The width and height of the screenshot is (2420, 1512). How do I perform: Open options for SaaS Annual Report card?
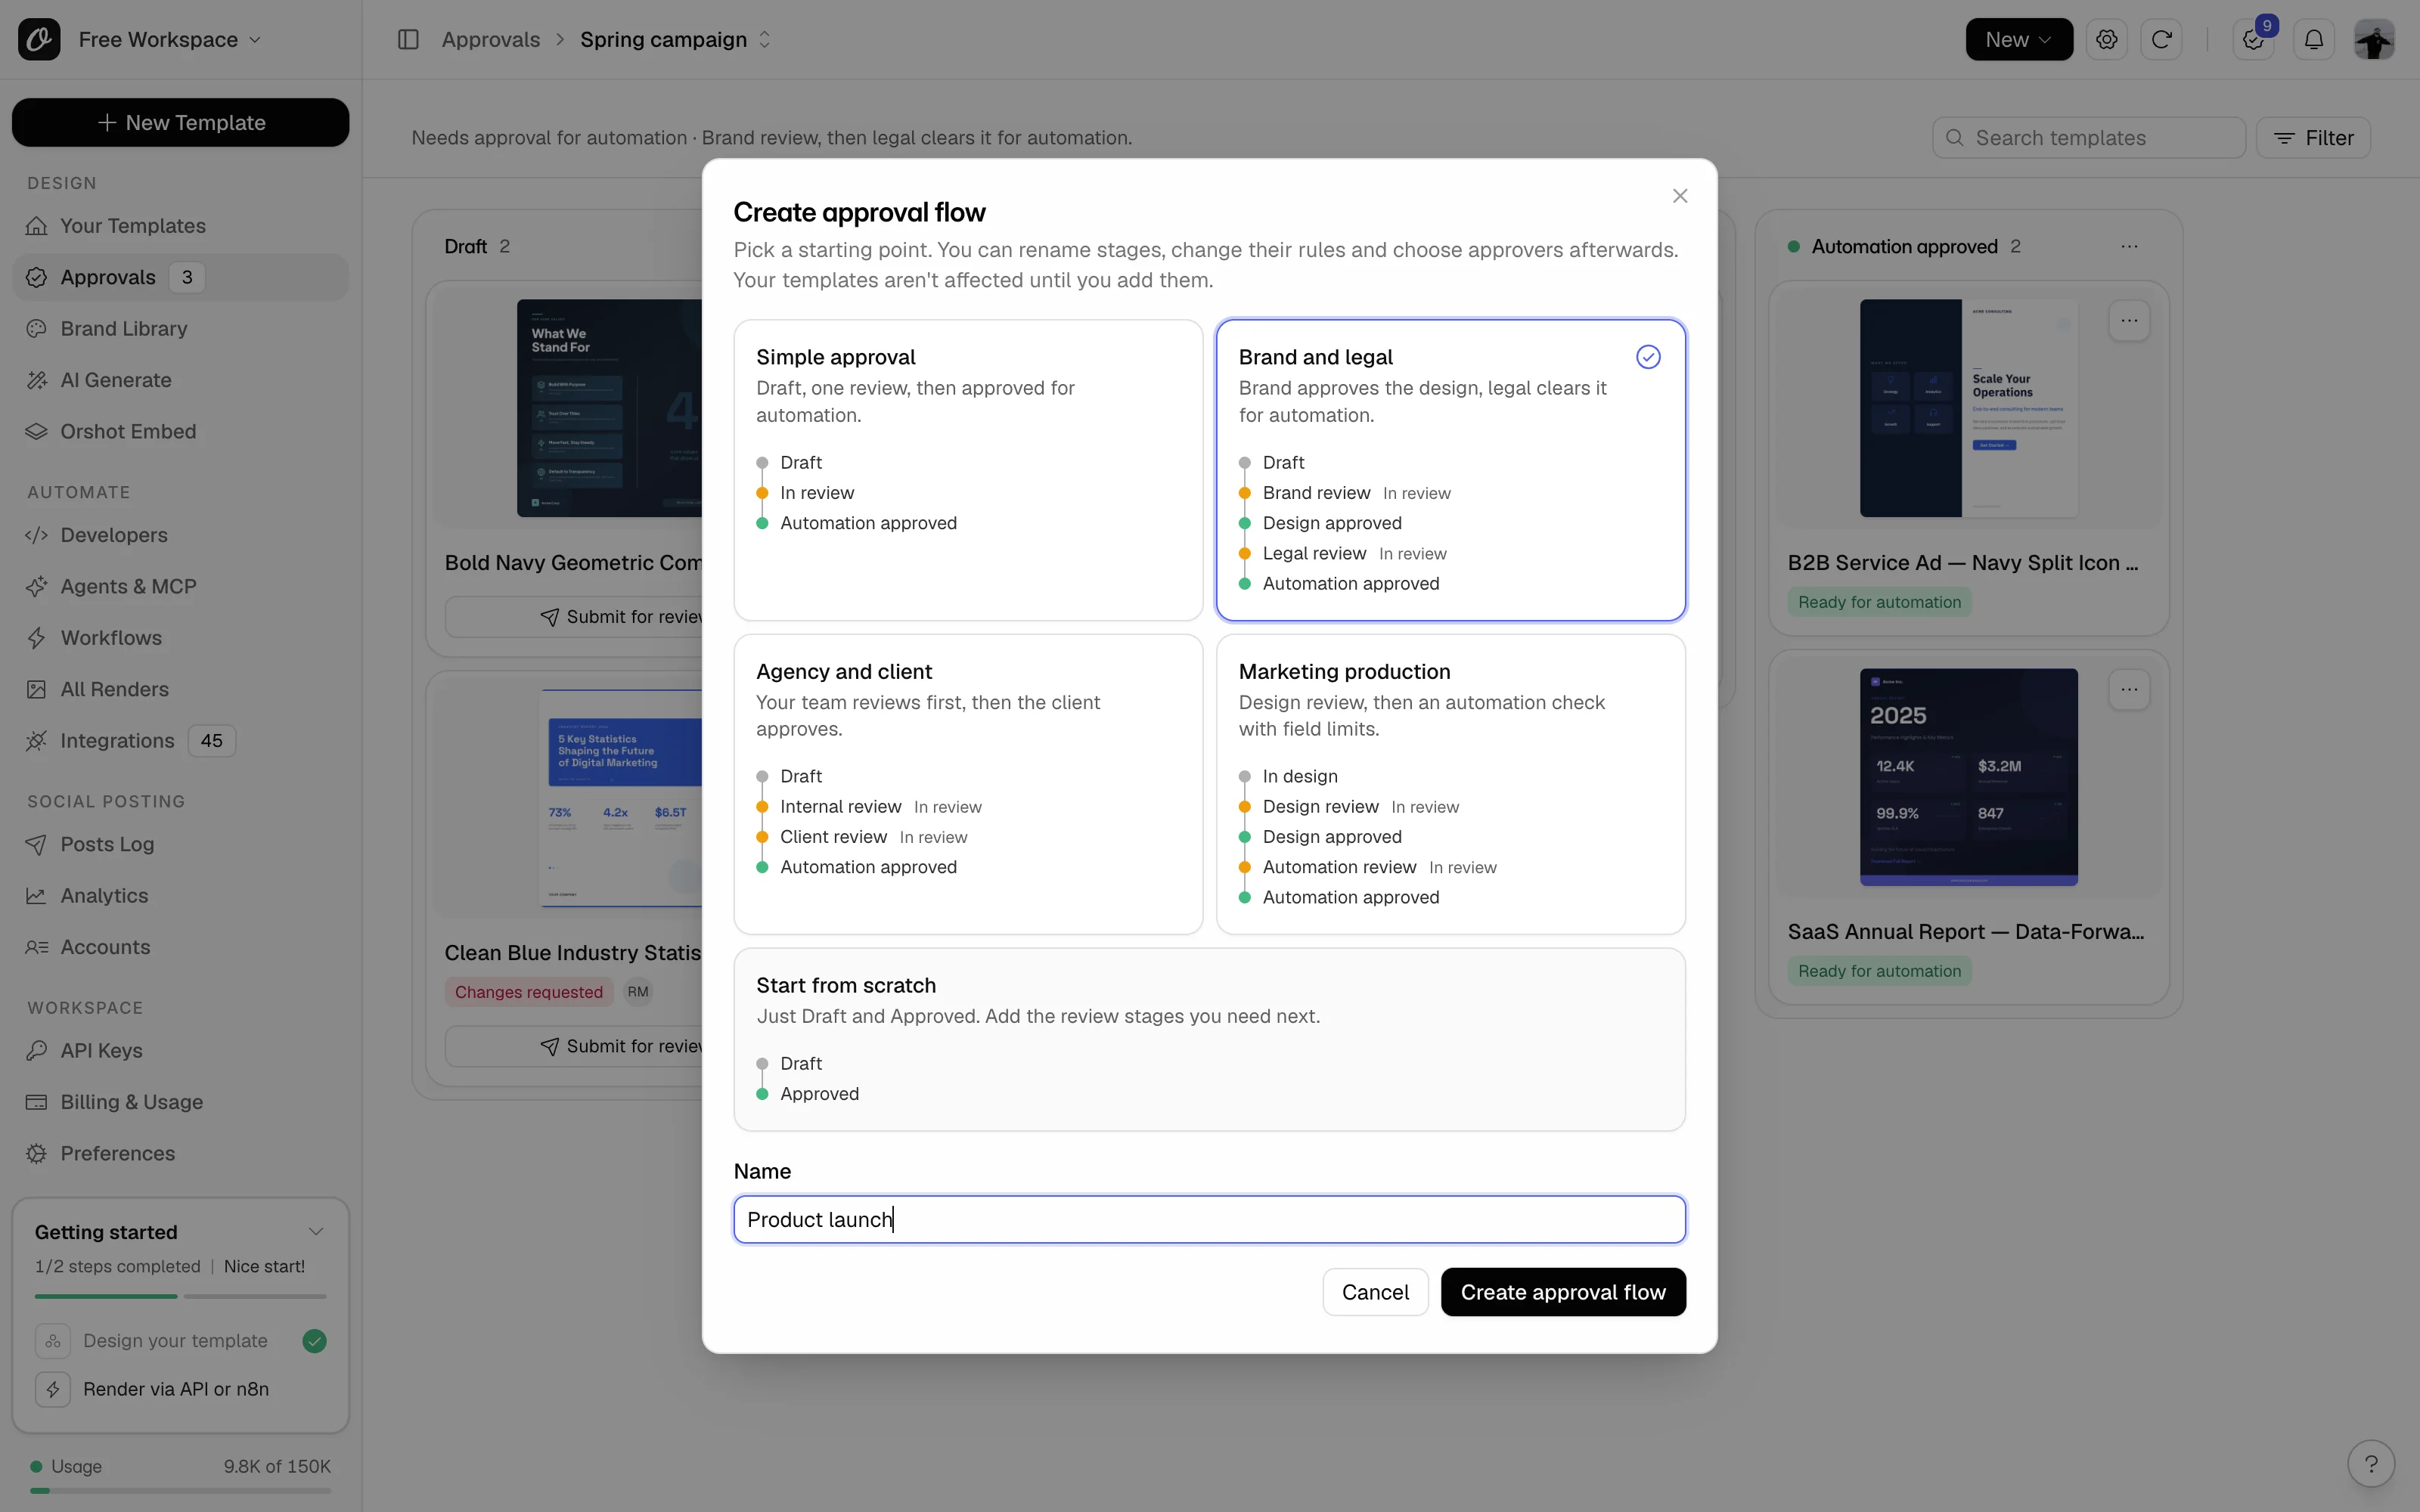(x=2129, y=690)
